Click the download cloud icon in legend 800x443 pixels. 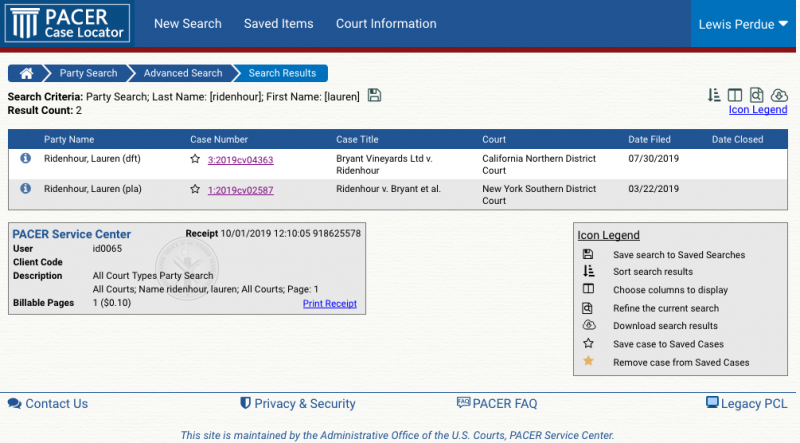coord(589,325)
